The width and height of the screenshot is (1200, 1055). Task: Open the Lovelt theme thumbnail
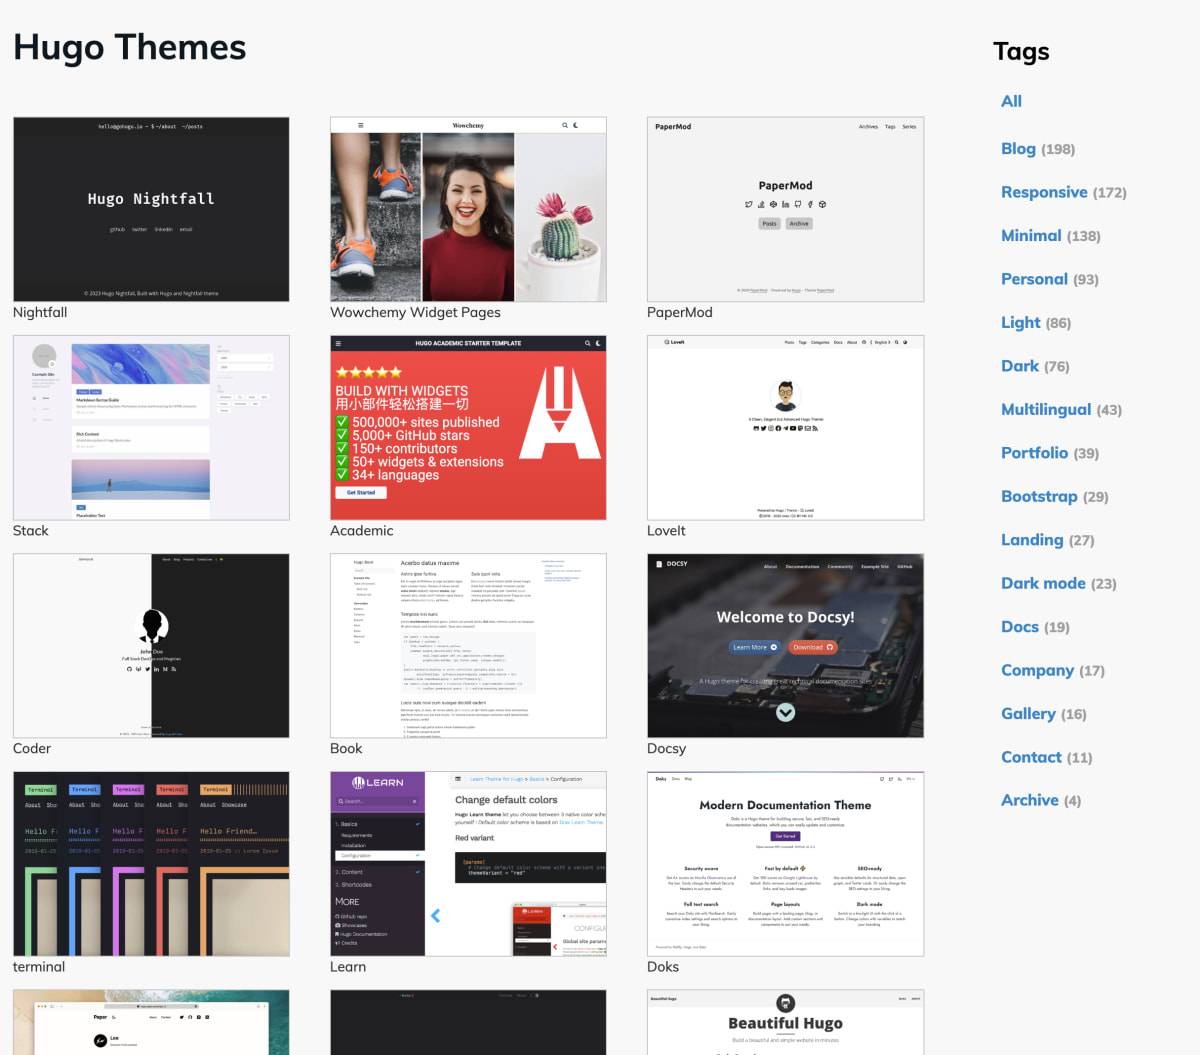[x=785, y=428]
